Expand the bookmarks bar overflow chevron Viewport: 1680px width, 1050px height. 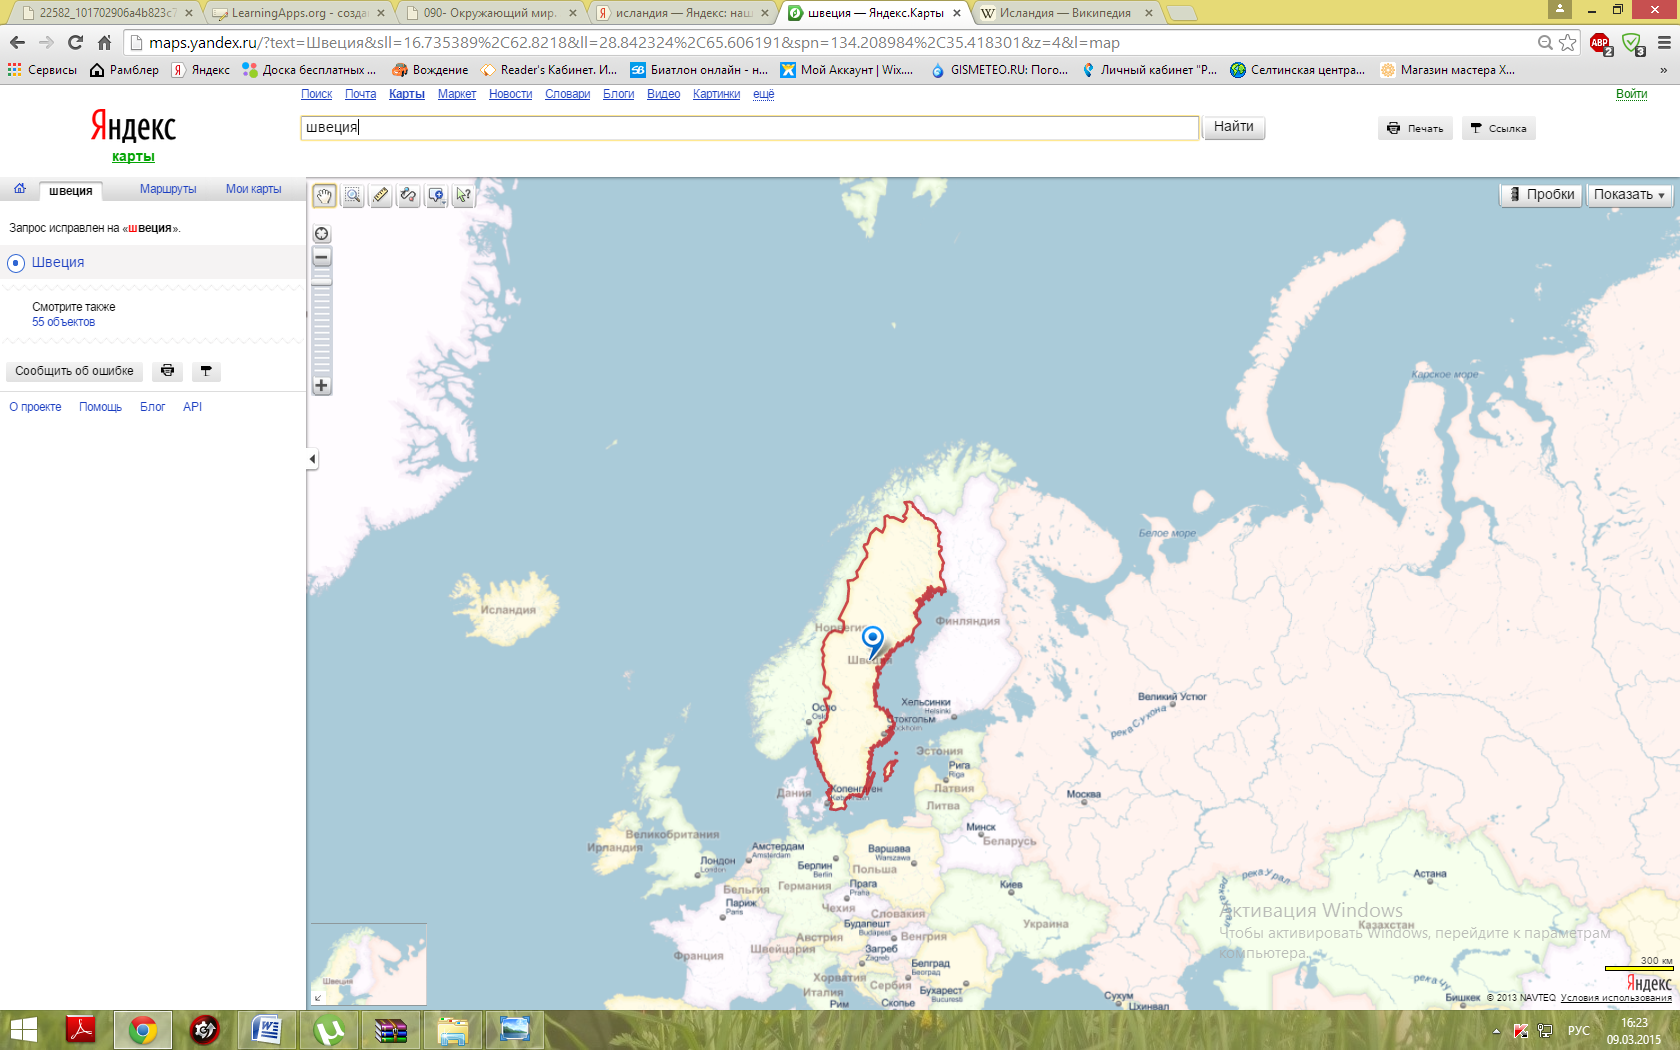[1663, 70]
